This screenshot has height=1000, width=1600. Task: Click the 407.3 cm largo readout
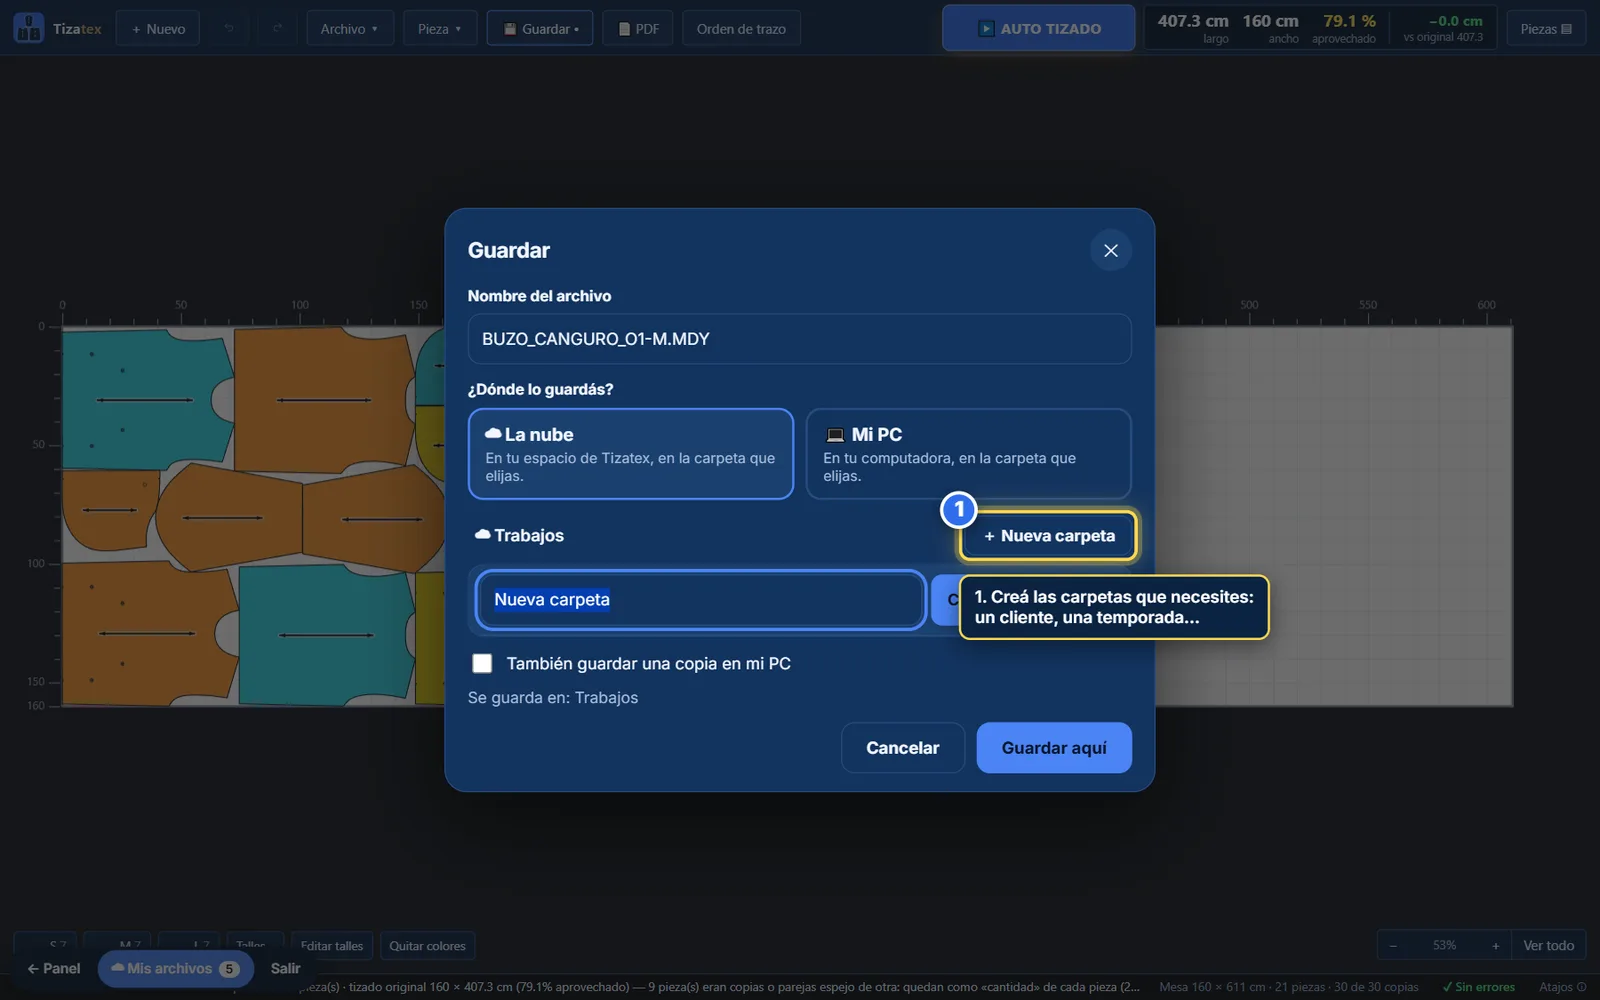[1193, 28]
